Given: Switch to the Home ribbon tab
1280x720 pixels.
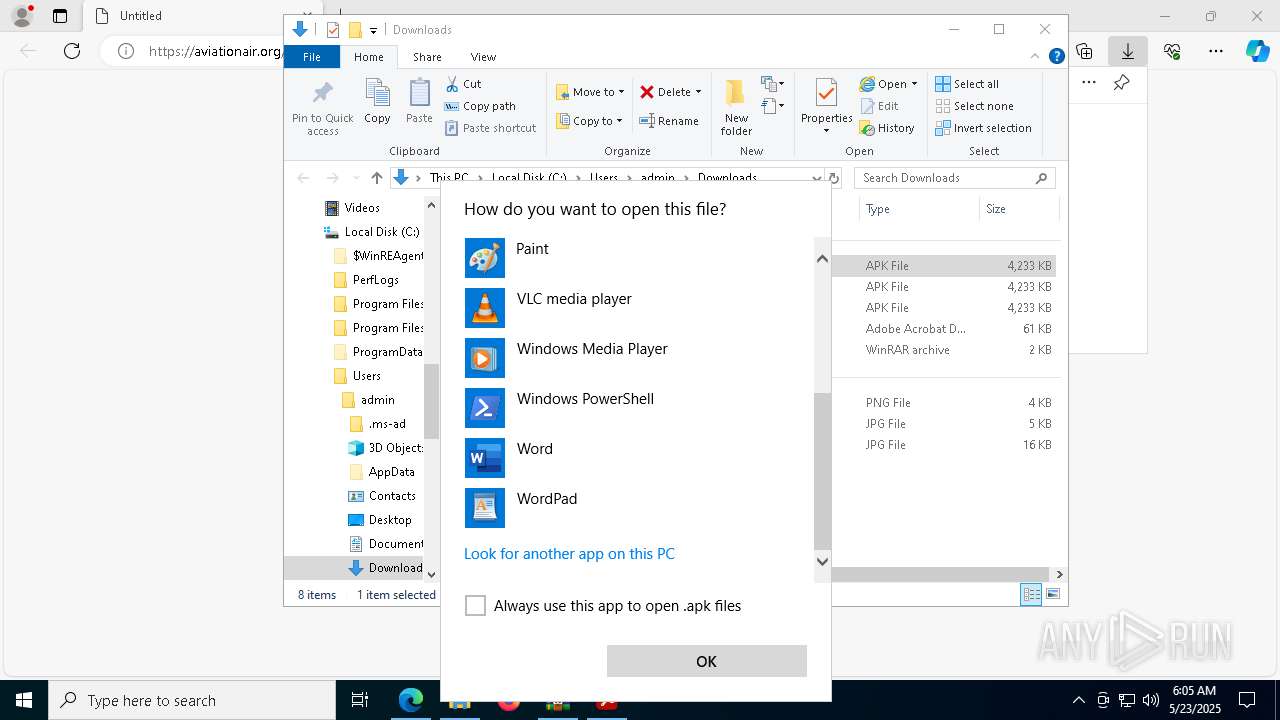Looking at the screenshot, I should click(368, 57).
